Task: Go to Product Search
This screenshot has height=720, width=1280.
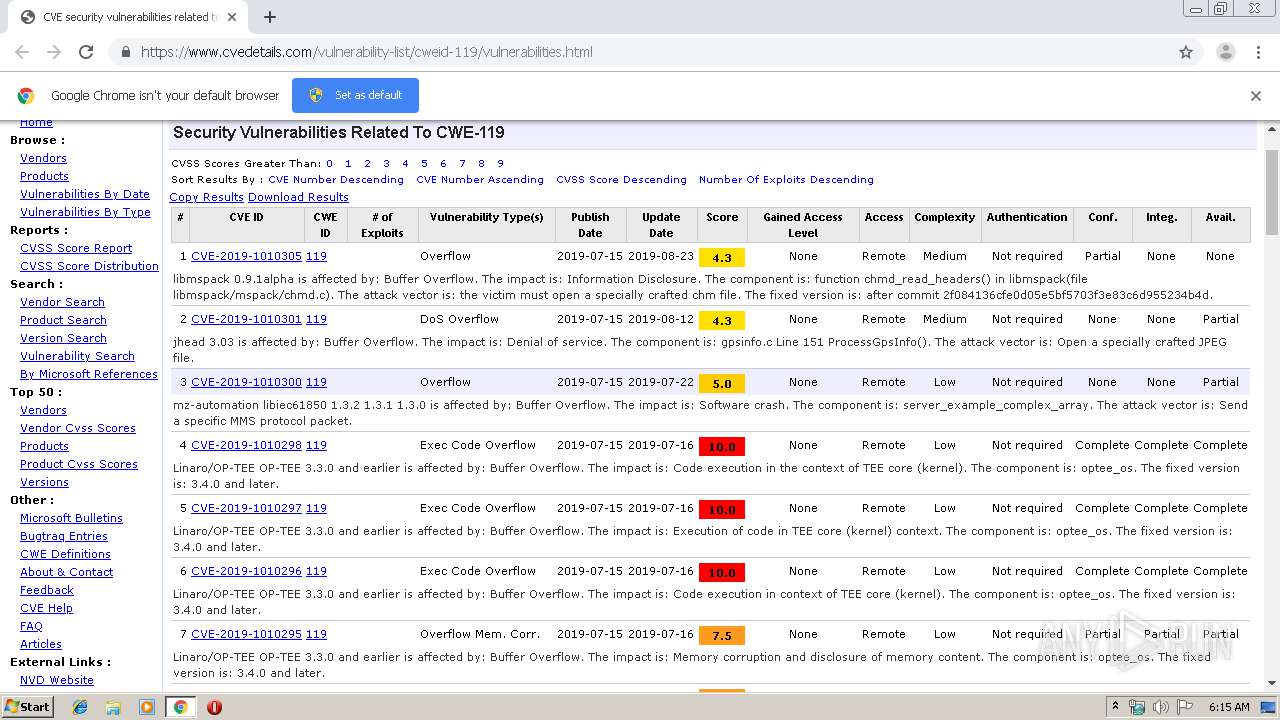Action: tap(63, 320)
